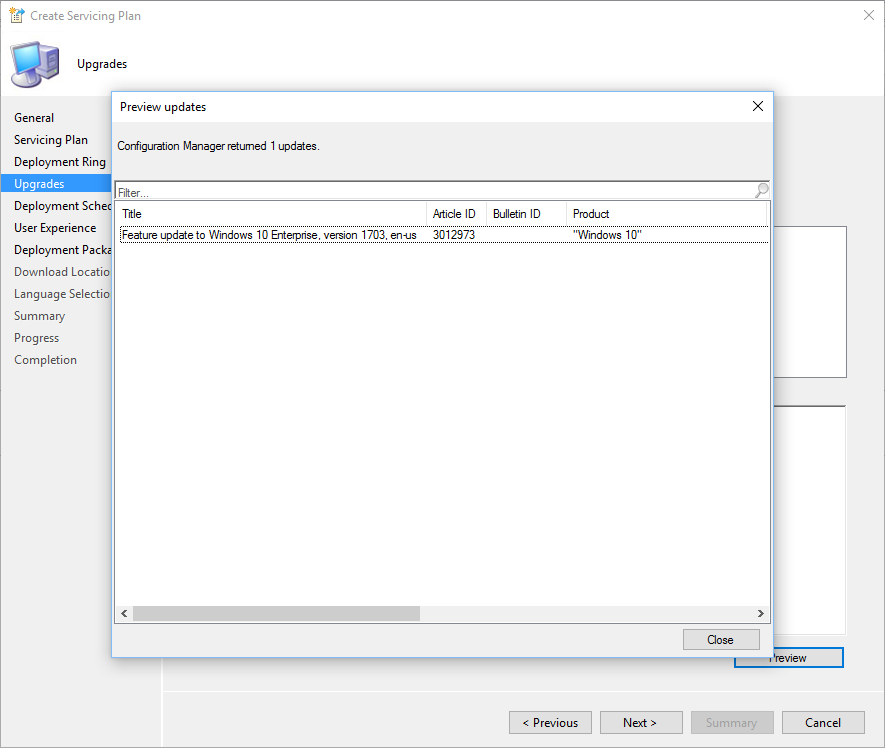Open the Completion step in sidebar
Screen dimensions: 885x748
46,360
